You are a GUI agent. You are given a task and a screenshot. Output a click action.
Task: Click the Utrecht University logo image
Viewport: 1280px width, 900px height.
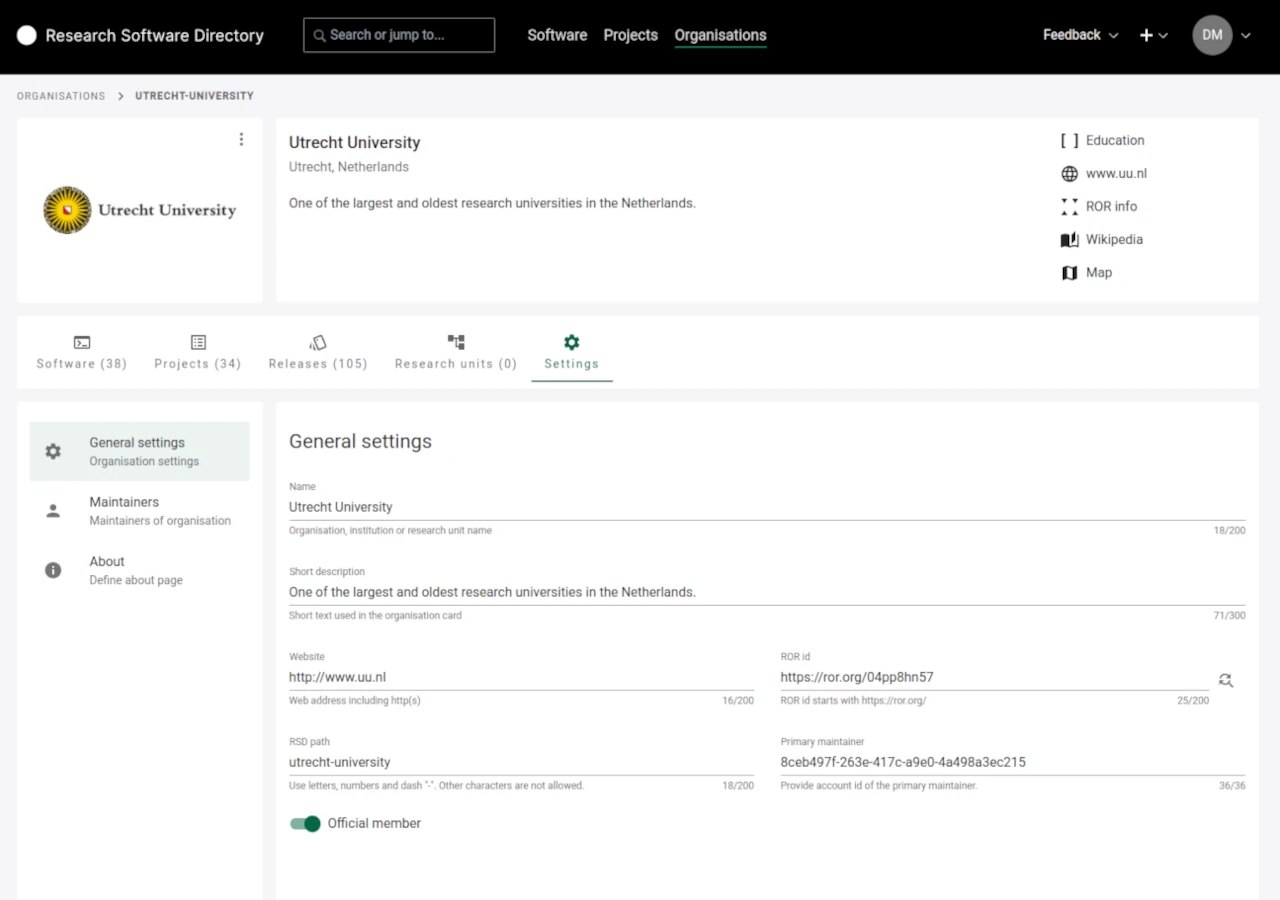[x=140, y=210]
